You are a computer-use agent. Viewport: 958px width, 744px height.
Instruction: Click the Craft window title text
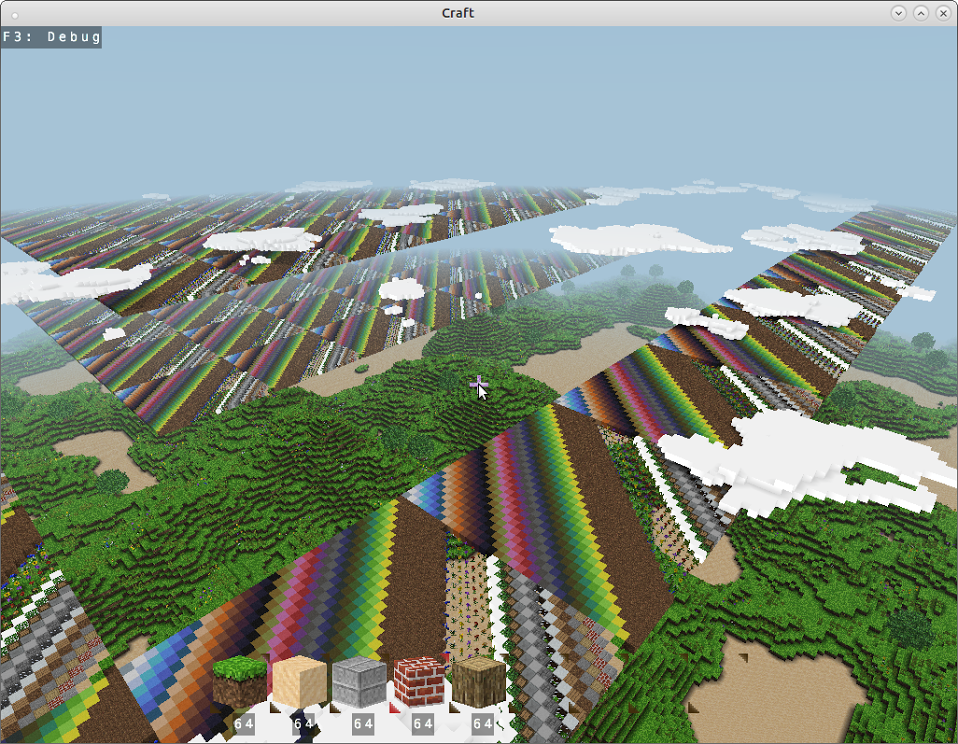(458, 13)
